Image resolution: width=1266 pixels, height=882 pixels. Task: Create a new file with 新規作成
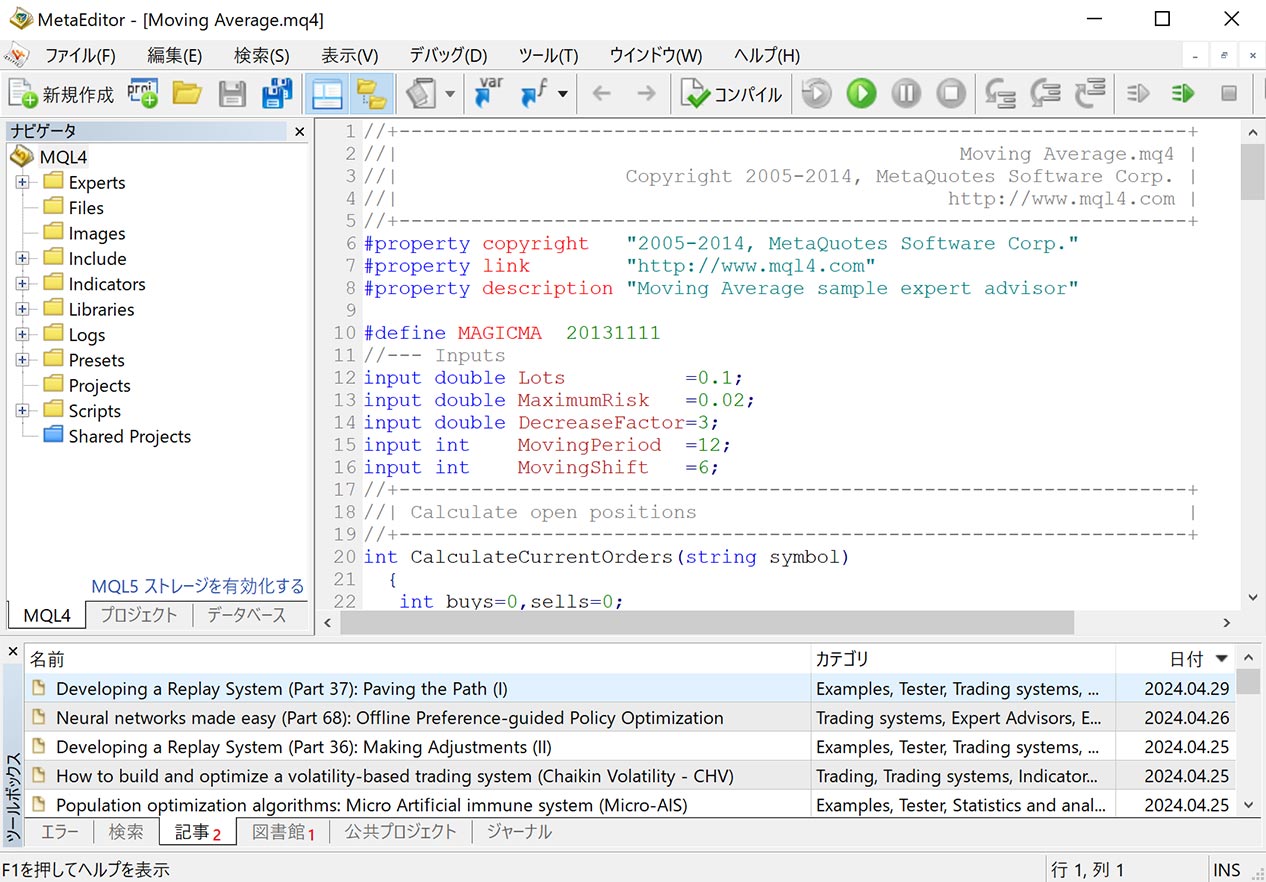pyautogui.click(x=62, y=94)
